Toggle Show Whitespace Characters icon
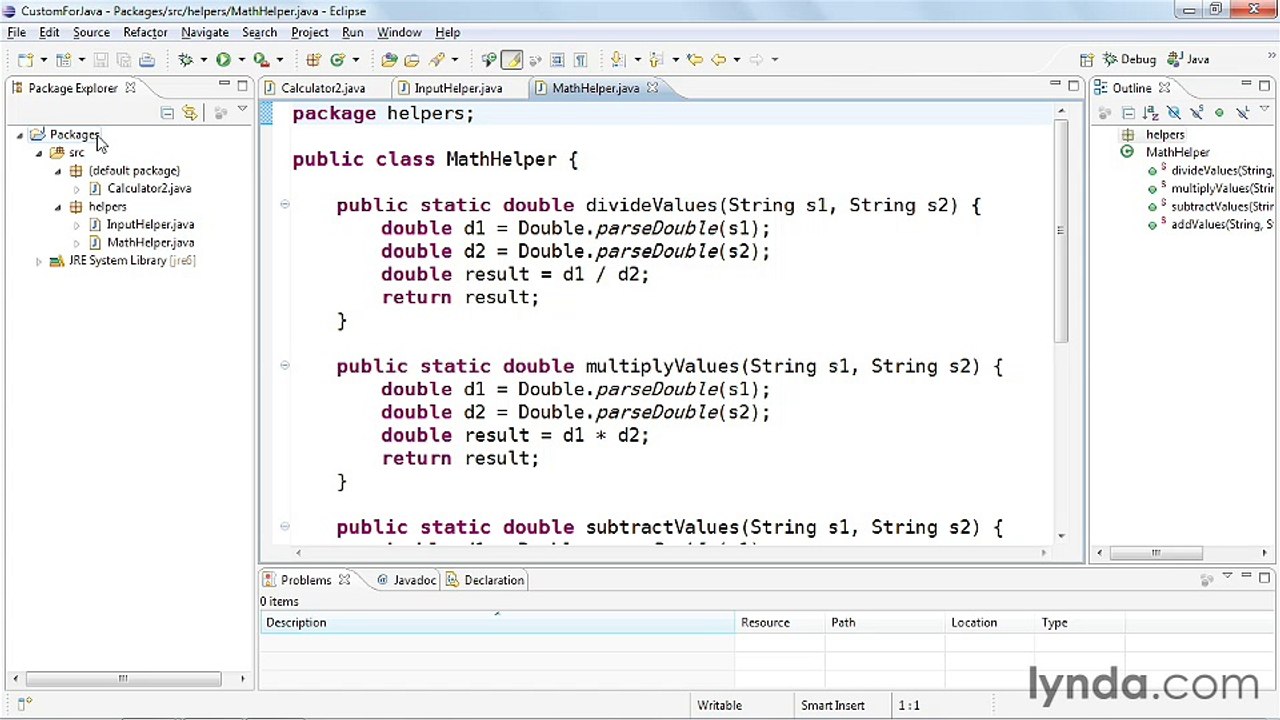1280x720 pixels. [x=580, y=60]
